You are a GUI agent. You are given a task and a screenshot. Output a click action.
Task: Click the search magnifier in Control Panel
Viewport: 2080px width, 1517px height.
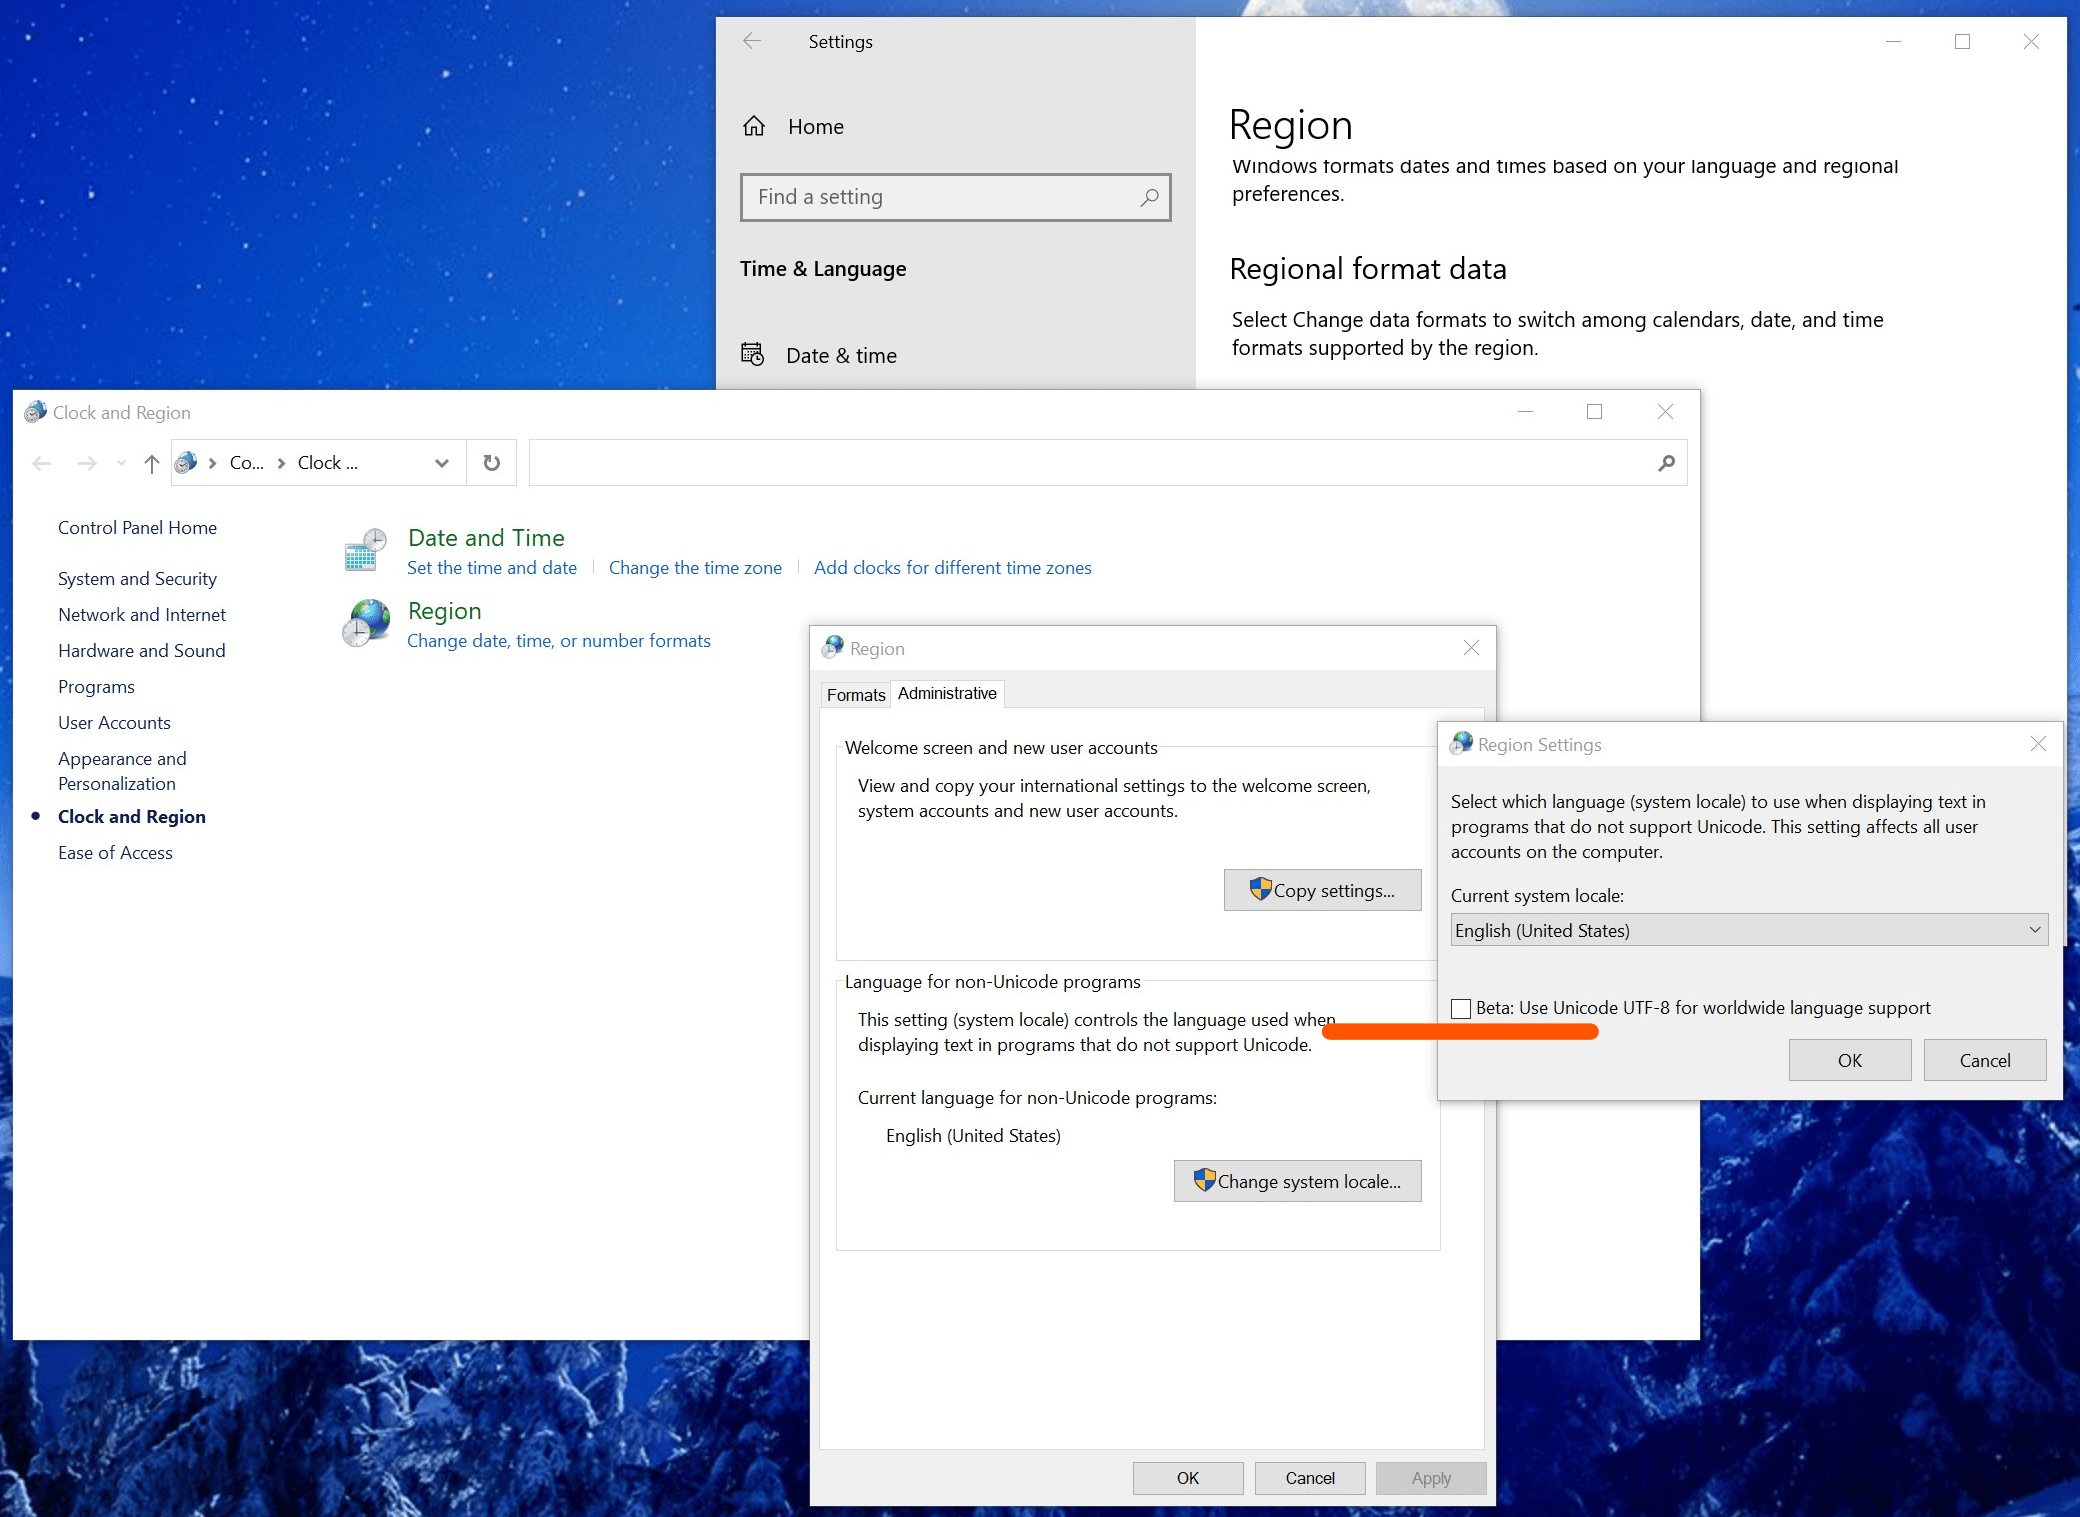click(1665, 462)
